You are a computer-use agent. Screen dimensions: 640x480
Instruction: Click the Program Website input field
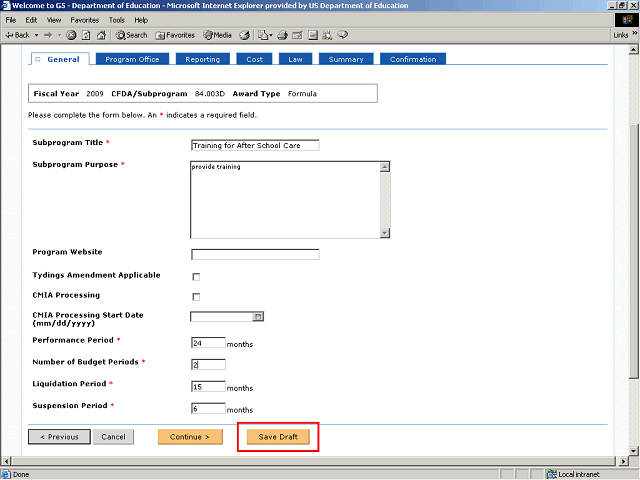click(255, 254)
